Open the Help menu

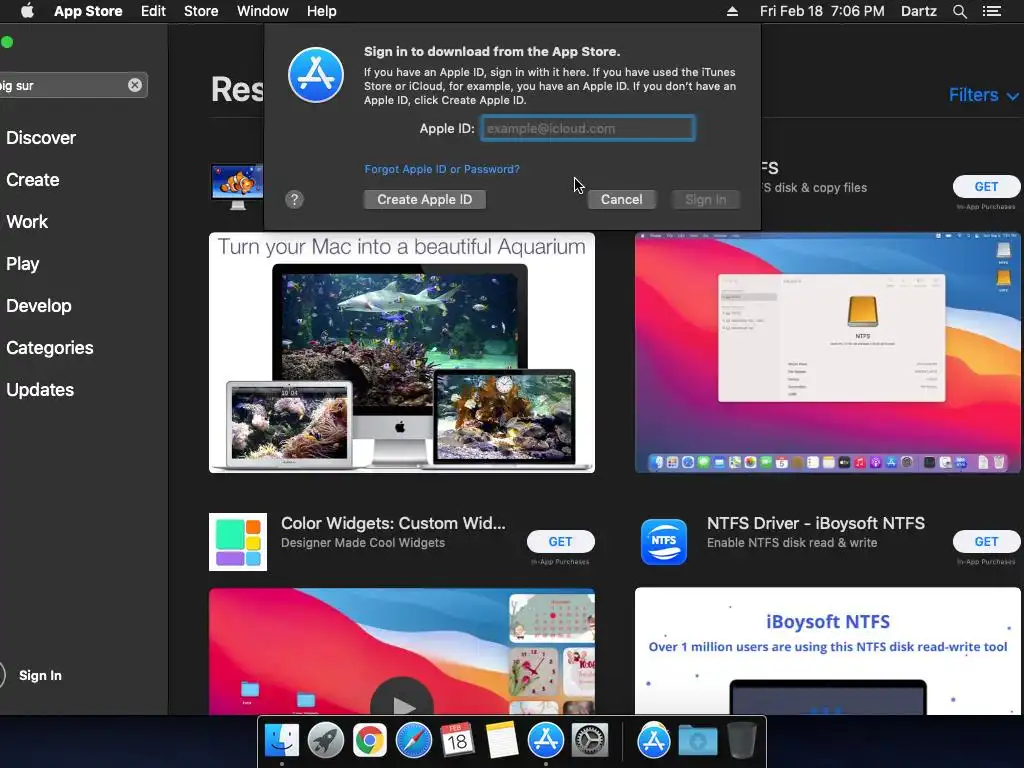click(321, 11)
